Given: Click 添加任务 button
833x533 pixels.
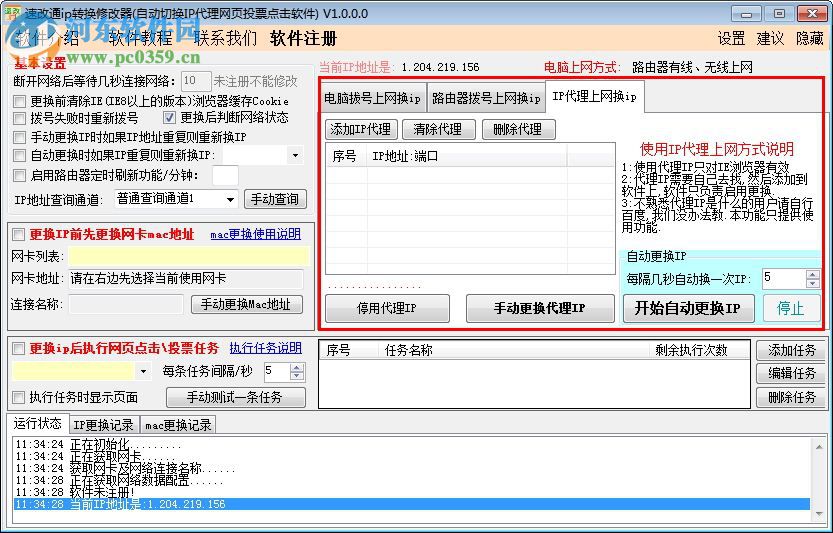Looking at the screenshot, I should [791, 350].
